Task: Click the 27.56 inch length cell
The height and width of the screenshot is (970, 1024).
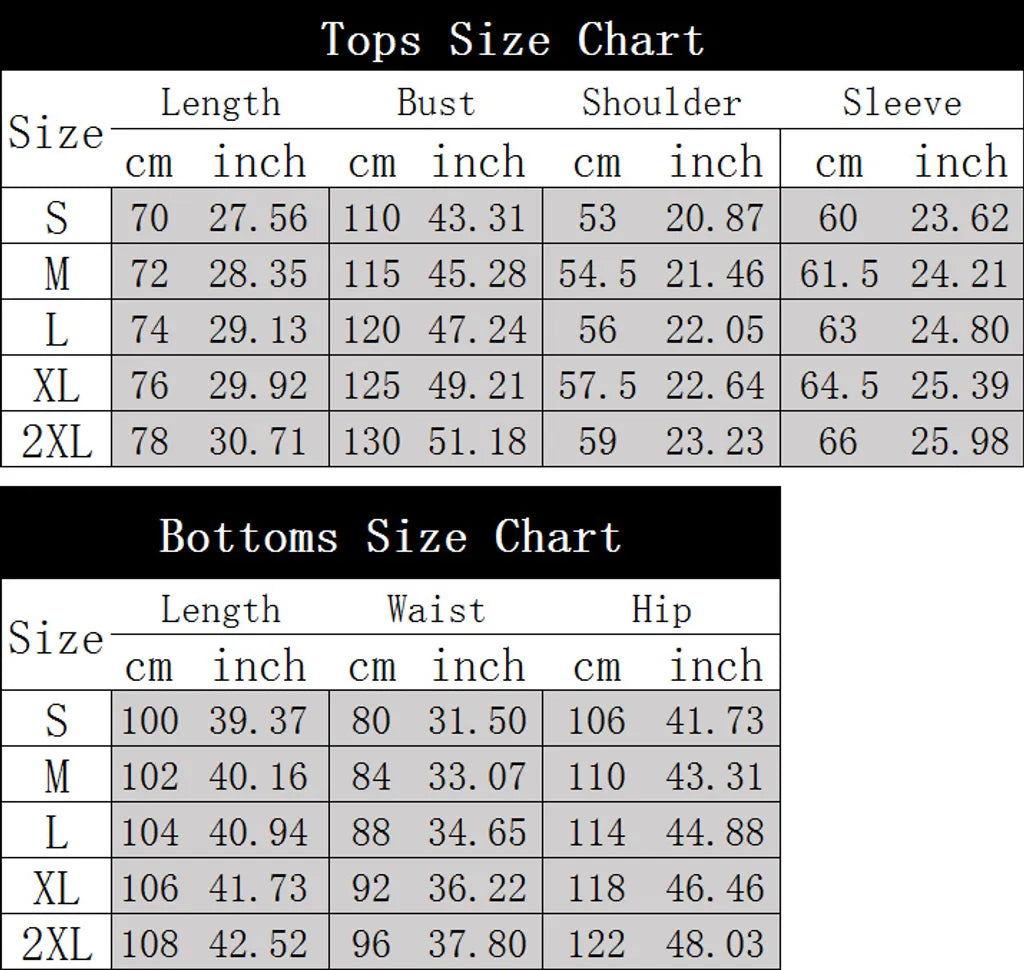Action: tap(258, 218)
